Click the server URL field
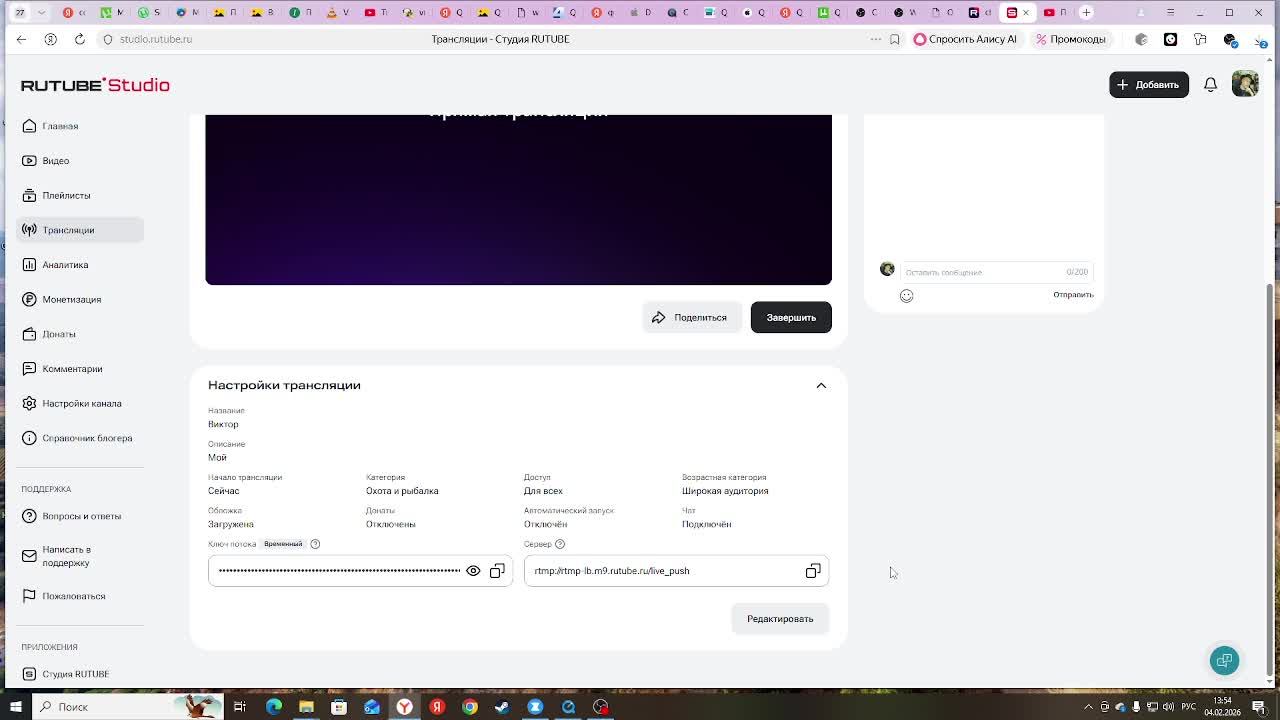The width and height of the screenshot is (1280, 720). 676,571
